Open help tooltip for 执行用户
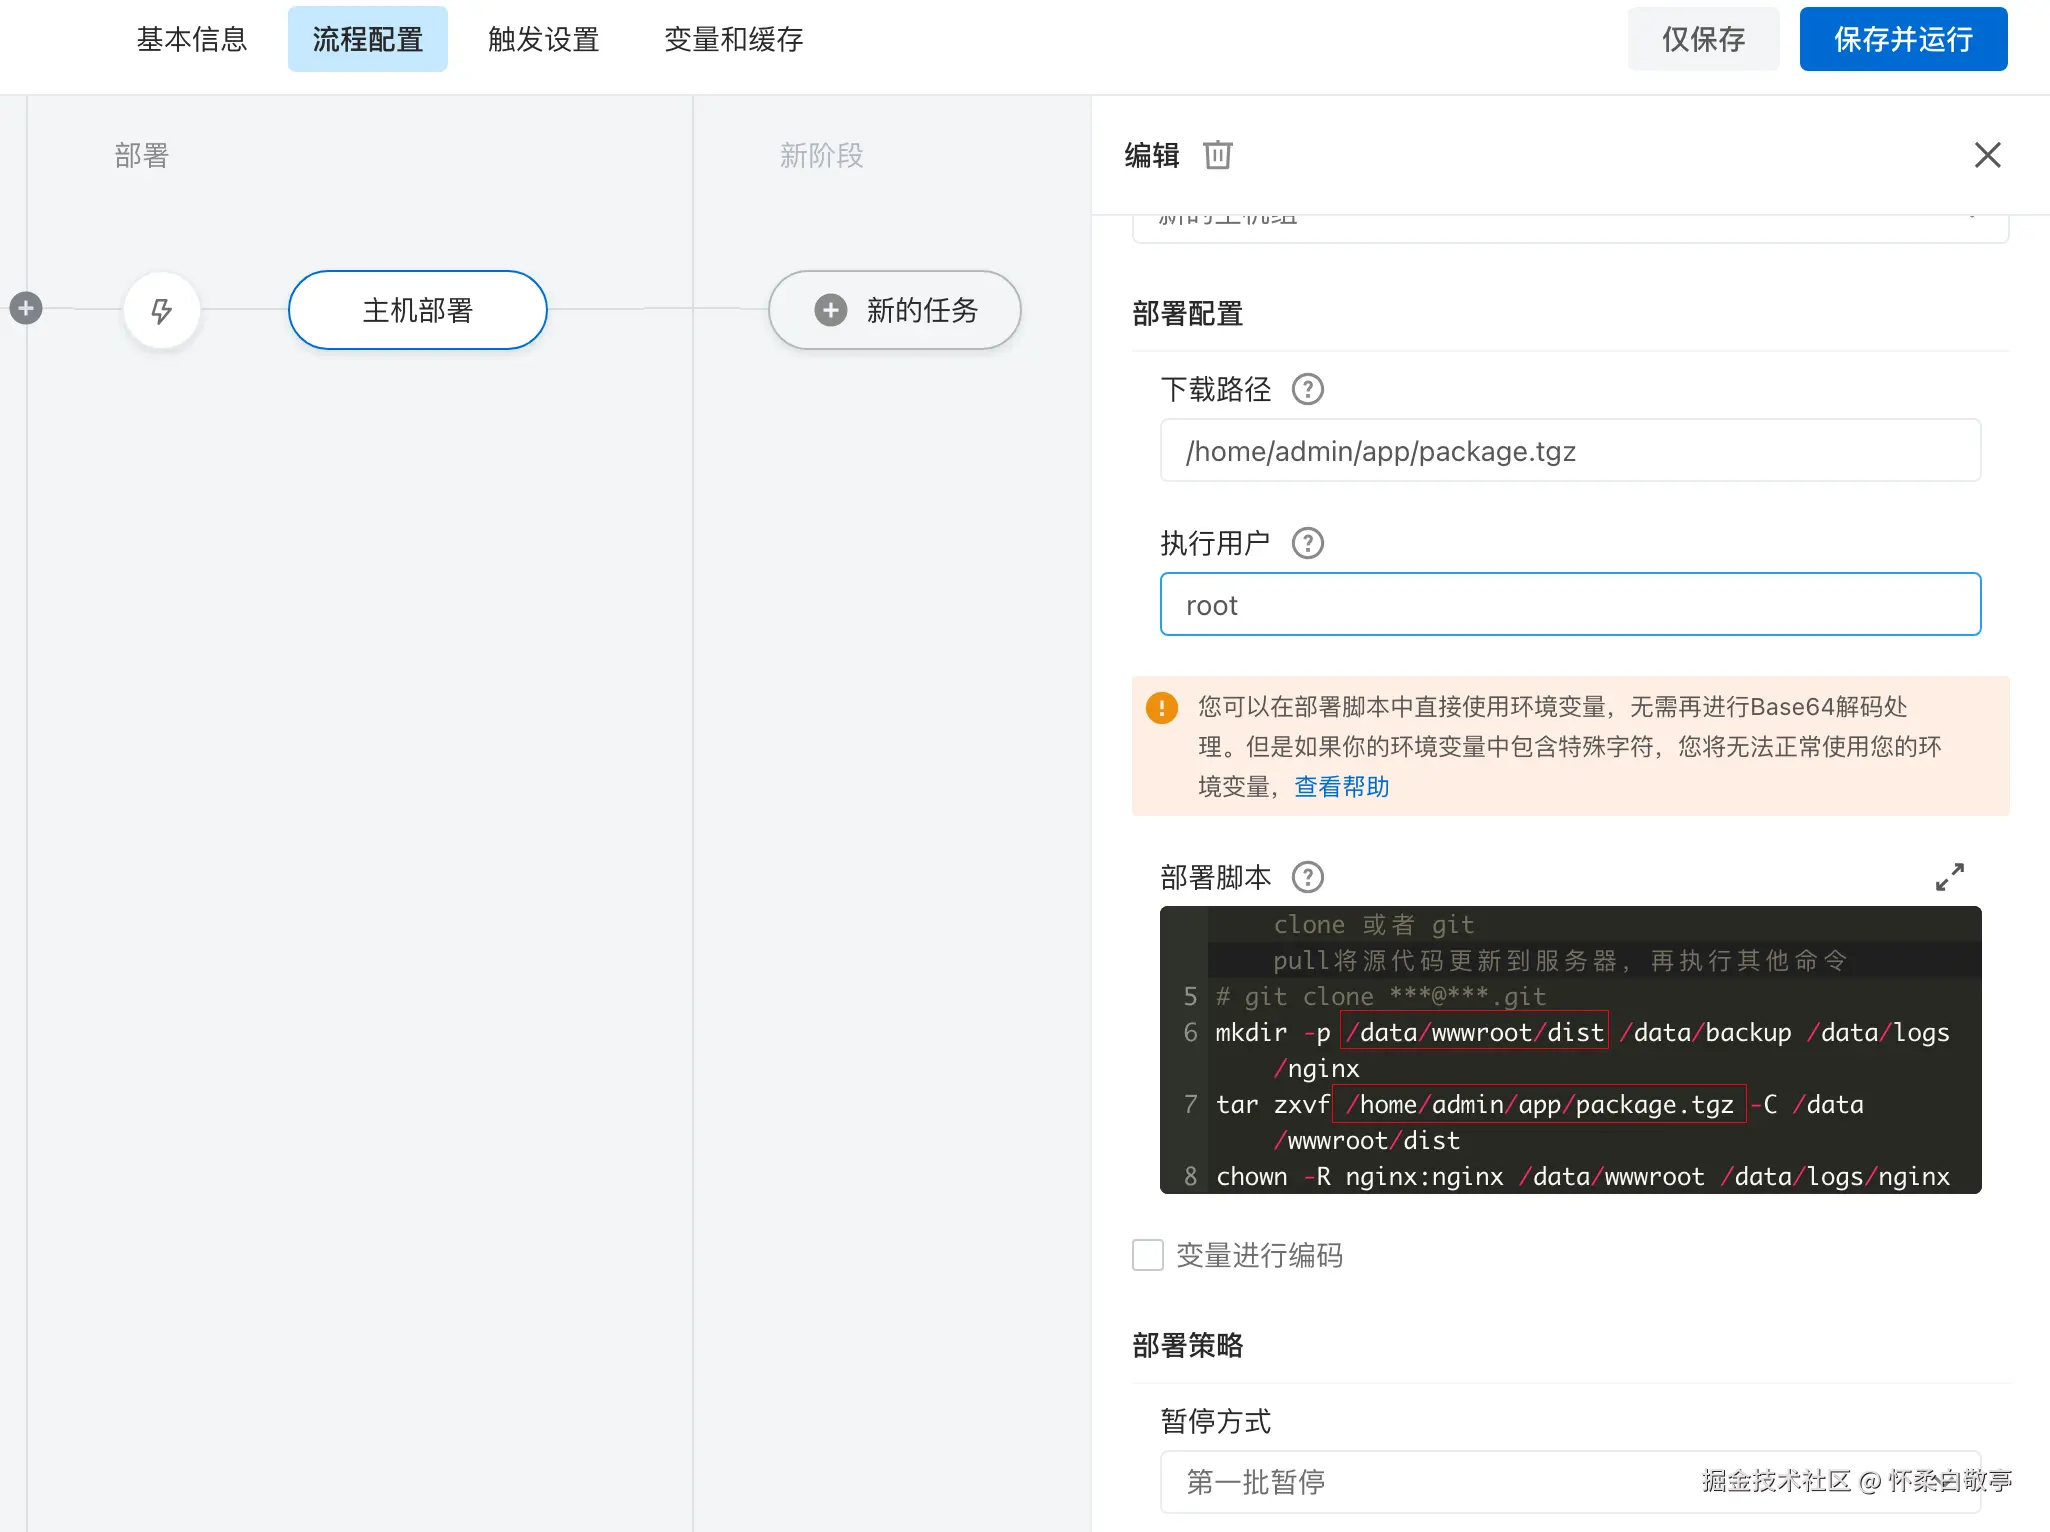Viewport: 2050px width, 1532px height. click(1307, 543)
